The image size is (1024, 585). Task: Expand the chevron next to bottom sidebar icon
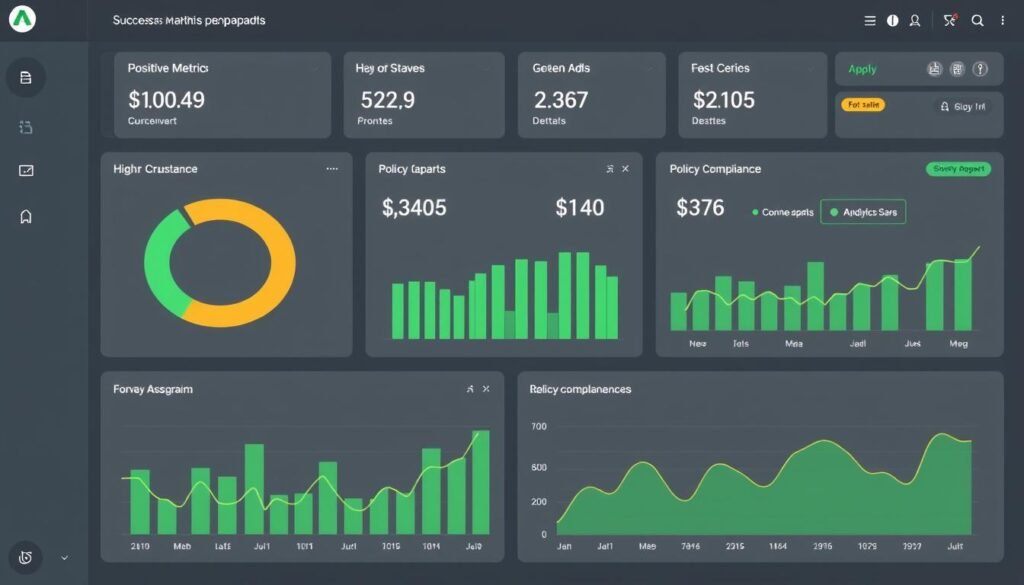pos(65,558)
